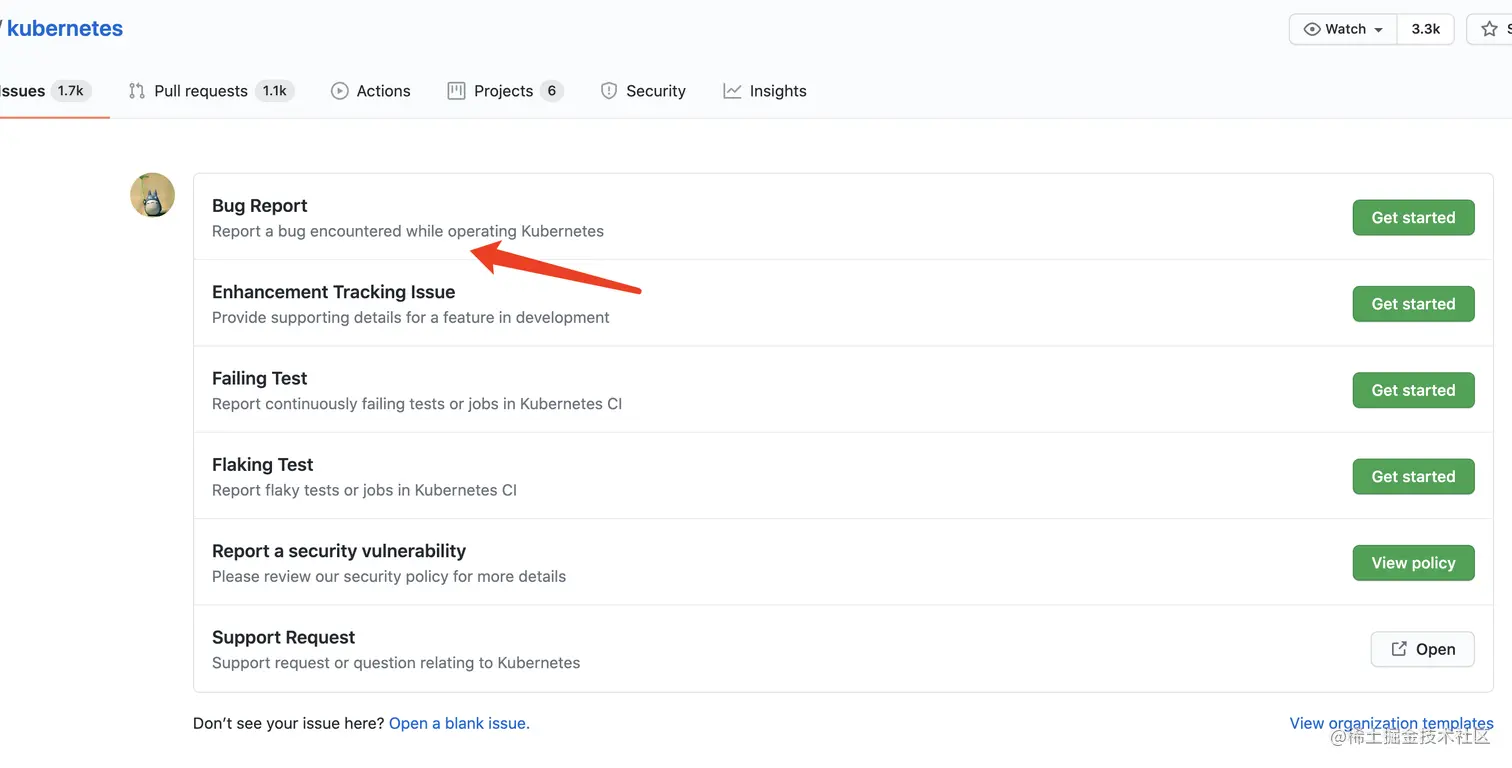This screenshot has height=768, width=1512.
Task: Open the Pull requests tab
Action: [x=211, y=91]
